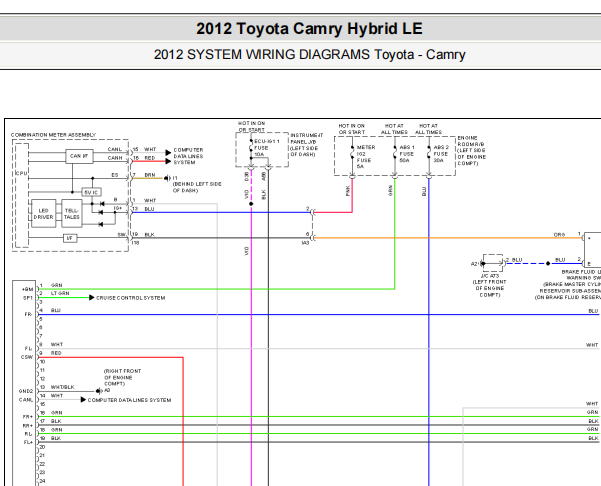Screen dimensions: 601x486
Task: Click the "2012 Toyota Camry Hybrid LE" title
Action: [309, 29]
